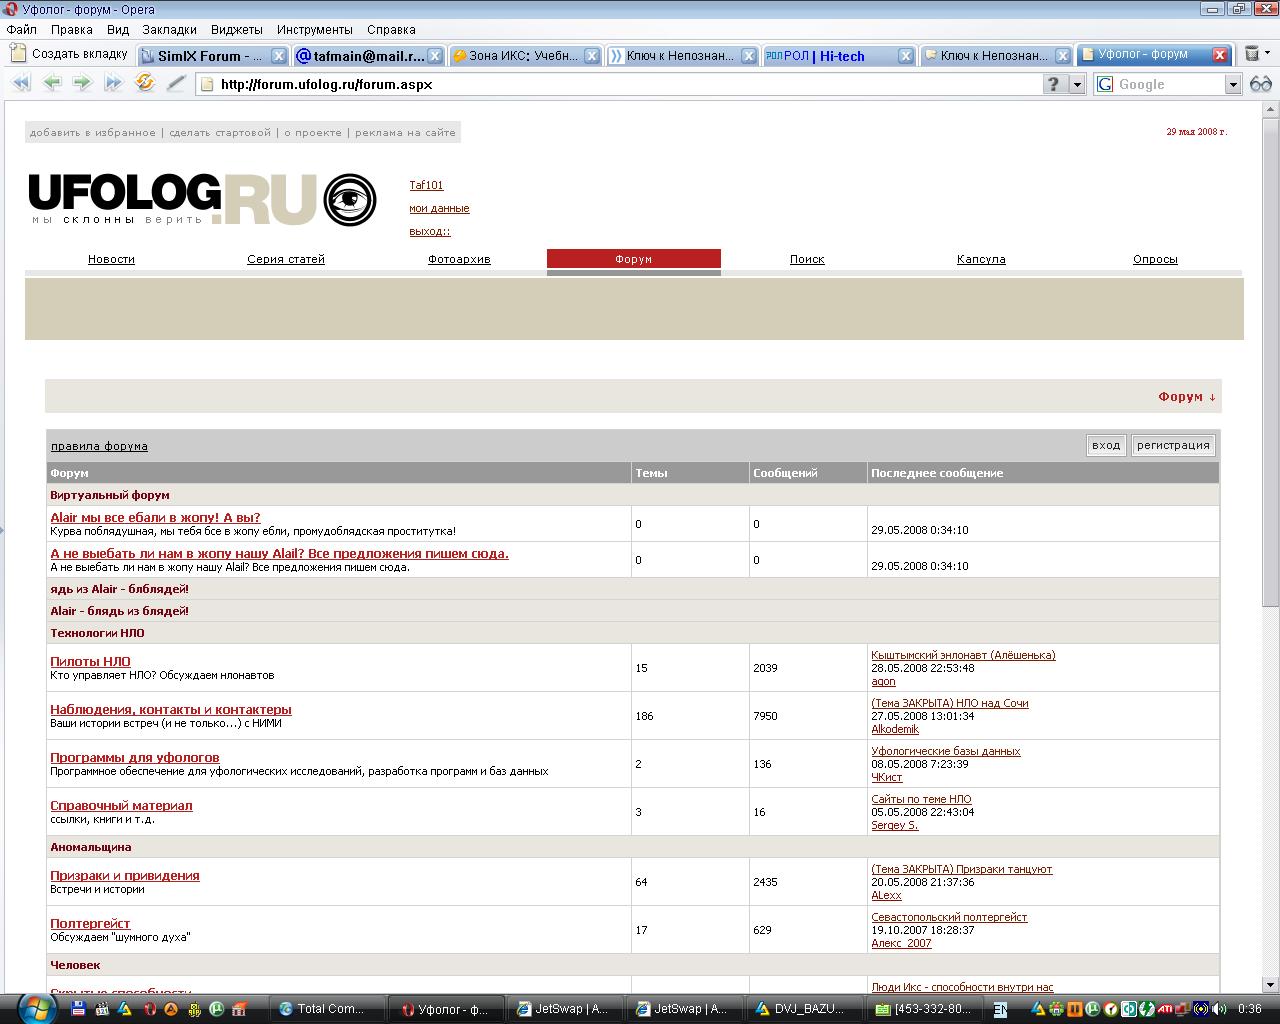Reload the page with the refresh icon

145,84
